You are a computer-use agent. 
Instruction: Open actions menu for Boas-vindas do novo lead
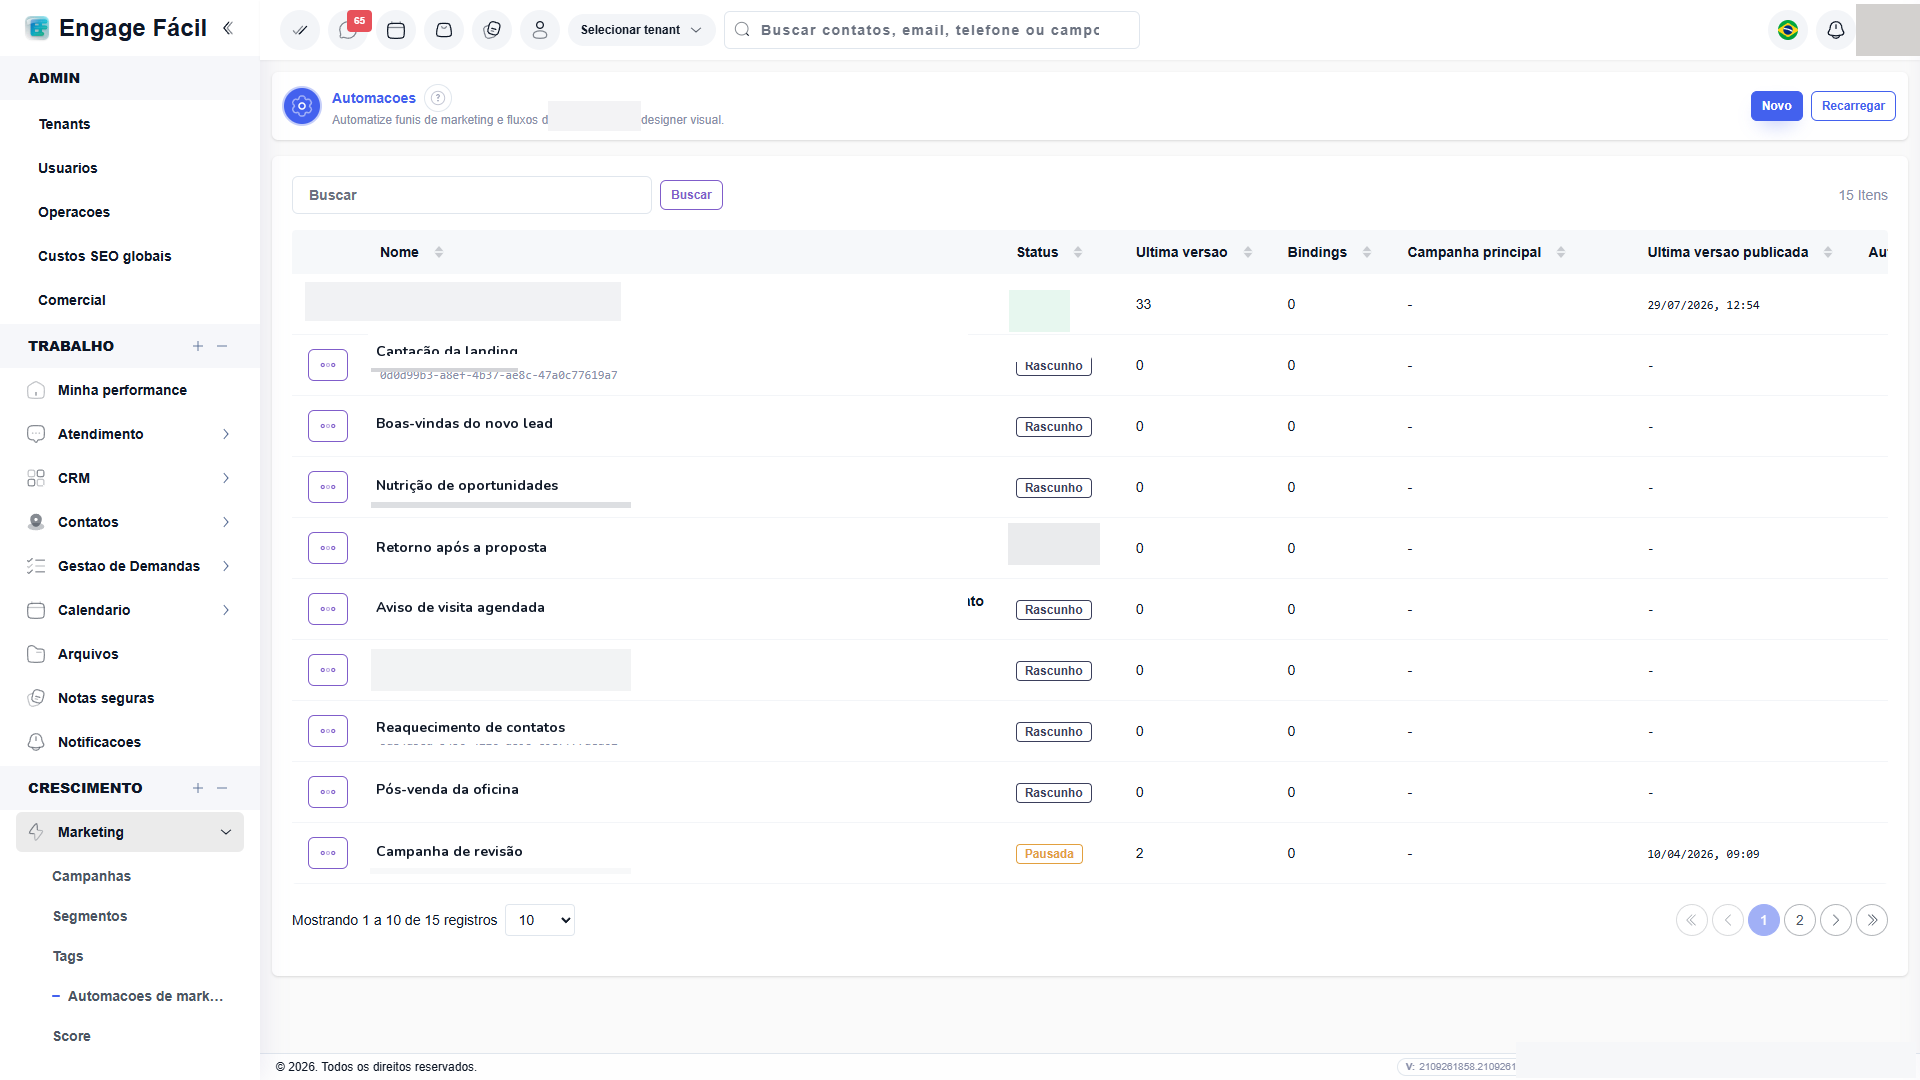coord(328,426)
